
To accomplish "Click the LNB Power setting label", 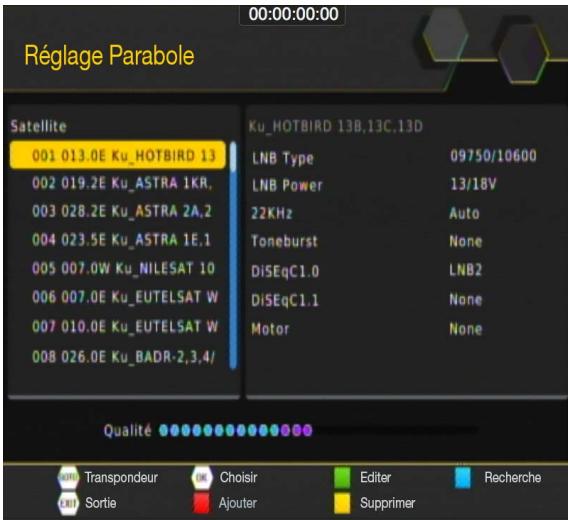I will [287, 186].
